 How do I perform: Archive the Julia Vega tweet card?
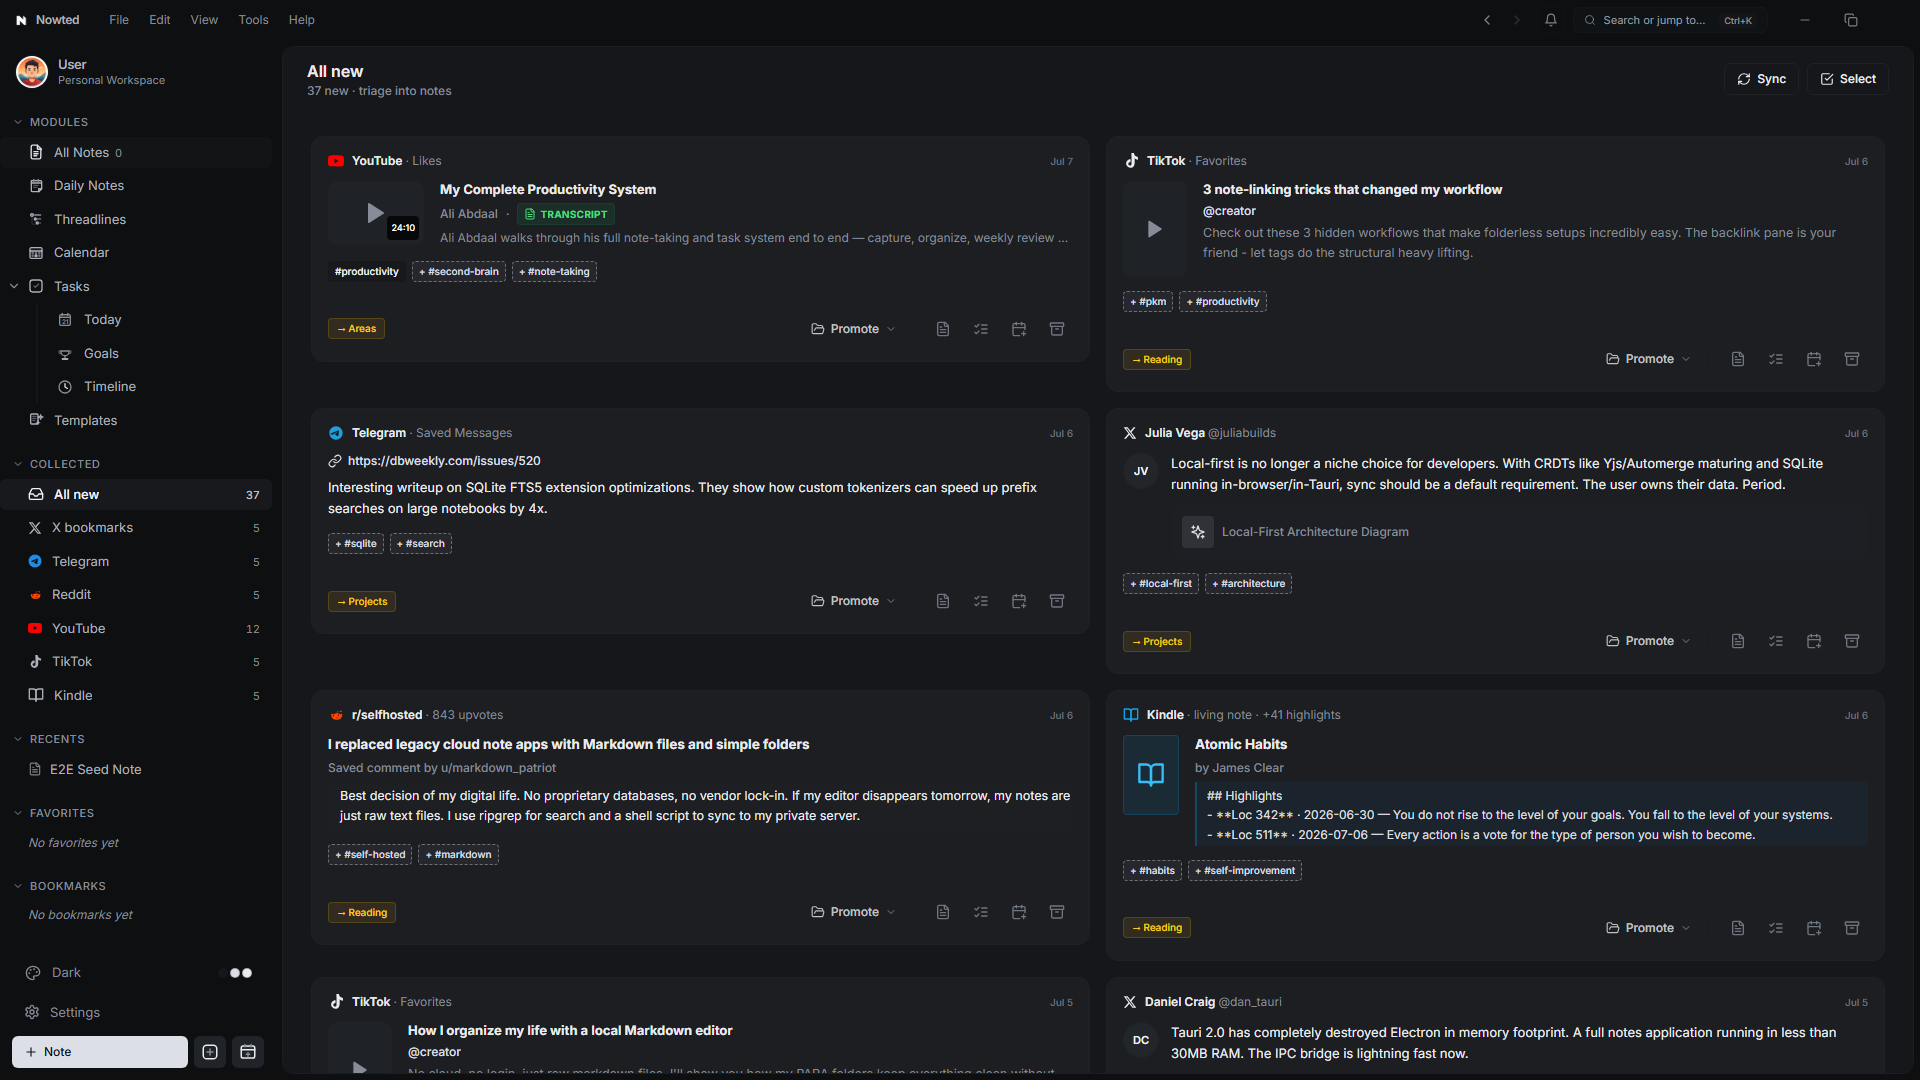pyautogui.click(x=1852, y=641)
